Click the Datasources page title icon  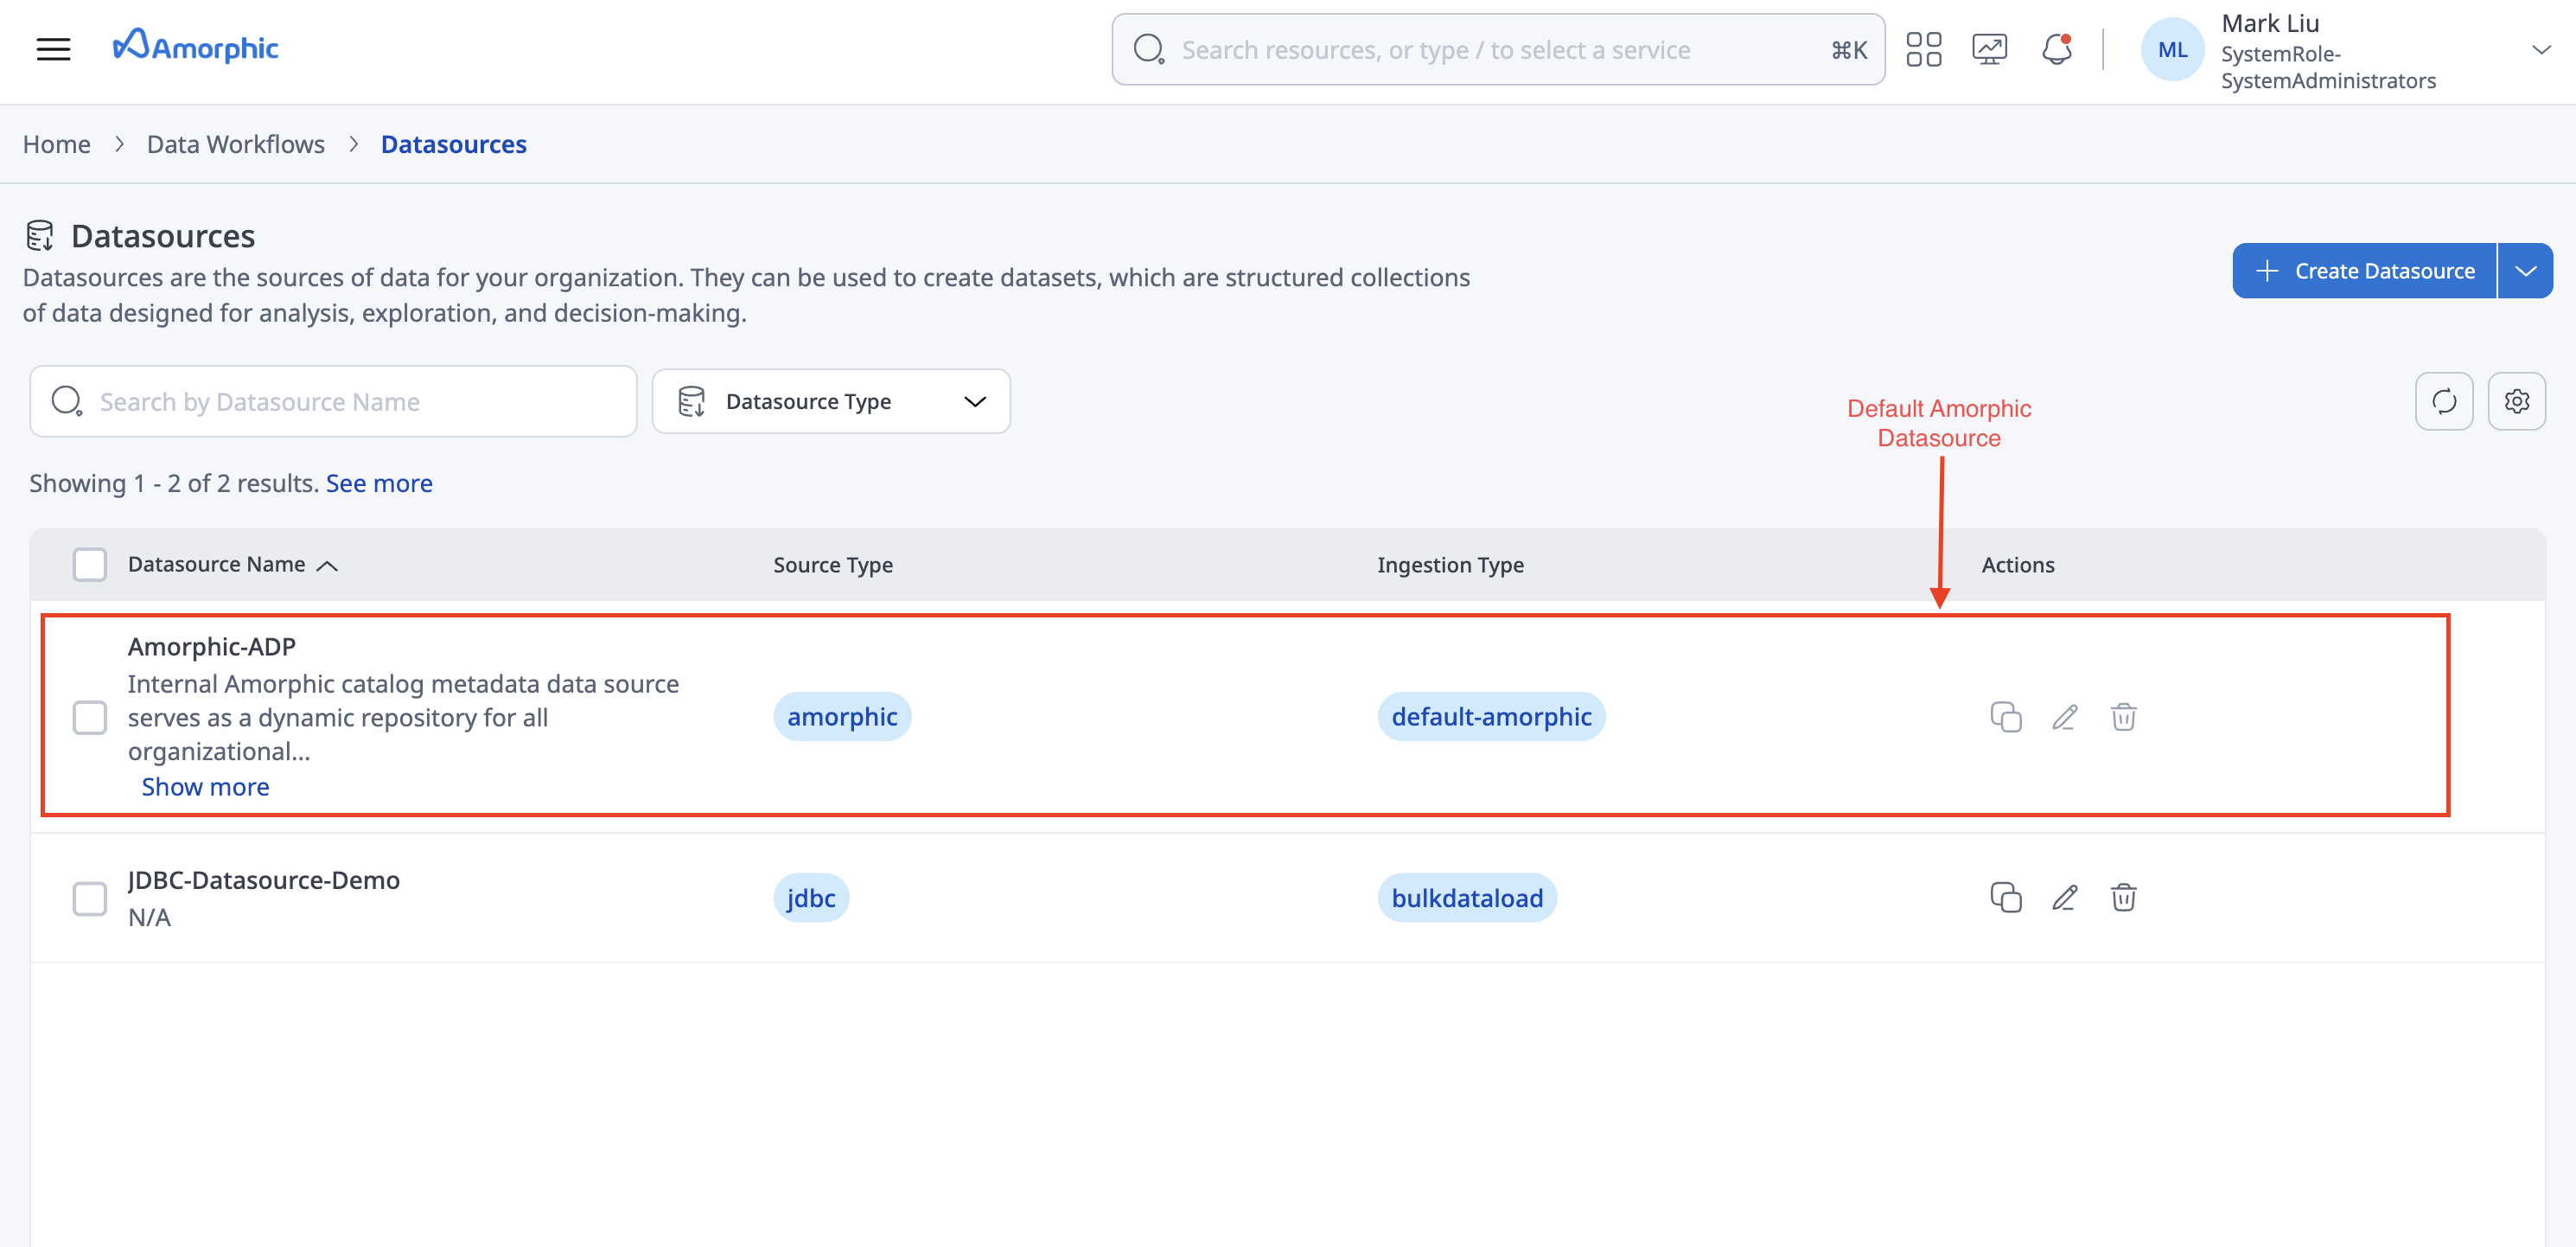(39, 236)
